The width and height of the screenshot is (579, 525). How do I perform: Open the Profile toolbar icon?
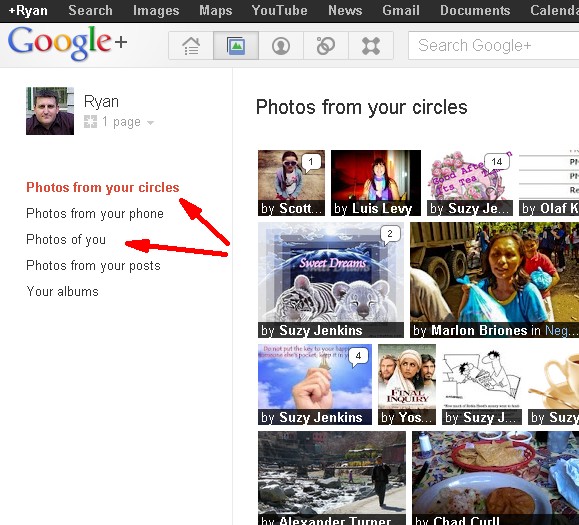[x=281, y=46]
